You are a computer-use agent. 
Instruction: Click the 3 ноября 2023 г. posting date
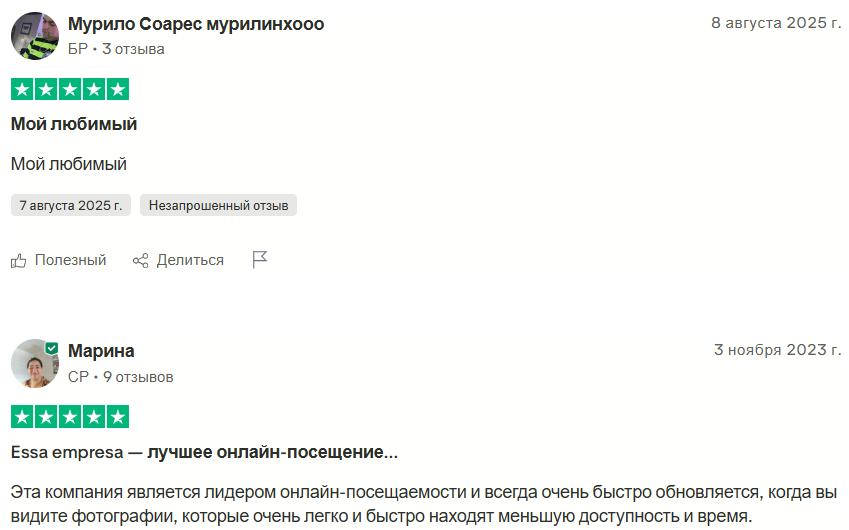tap(777, 350)
